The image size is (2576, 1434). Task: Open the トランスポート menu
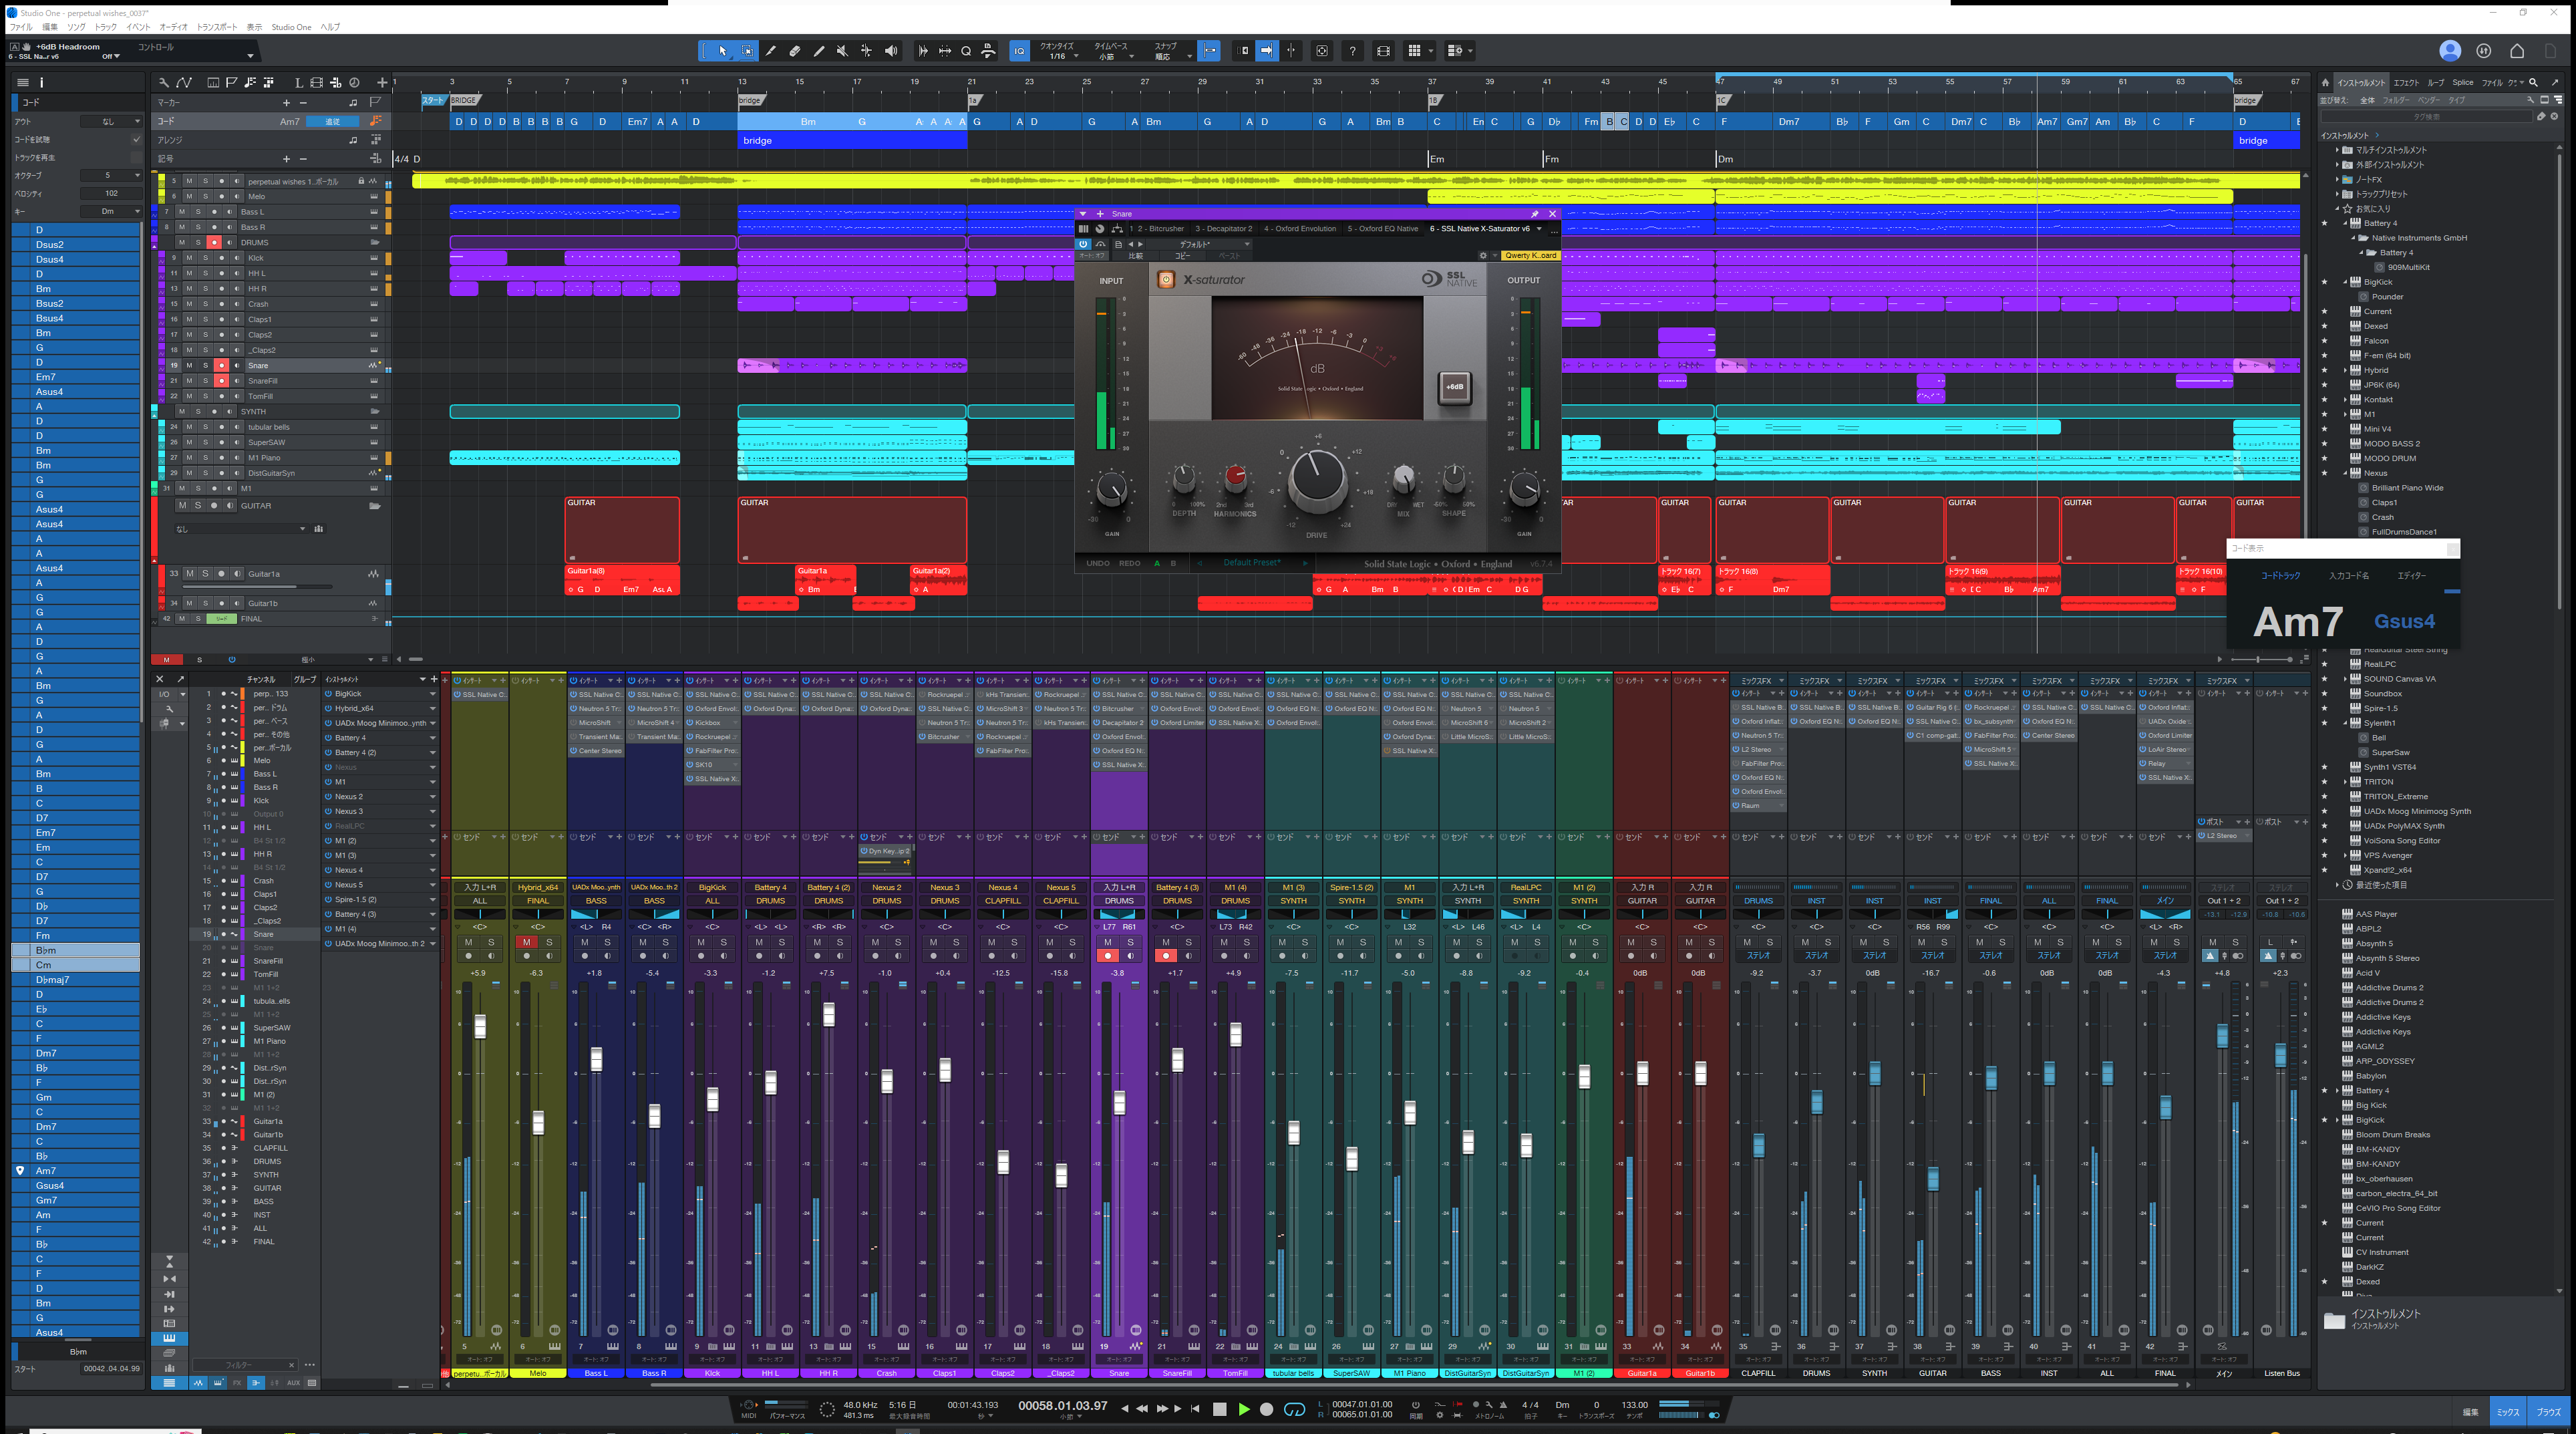216,27
